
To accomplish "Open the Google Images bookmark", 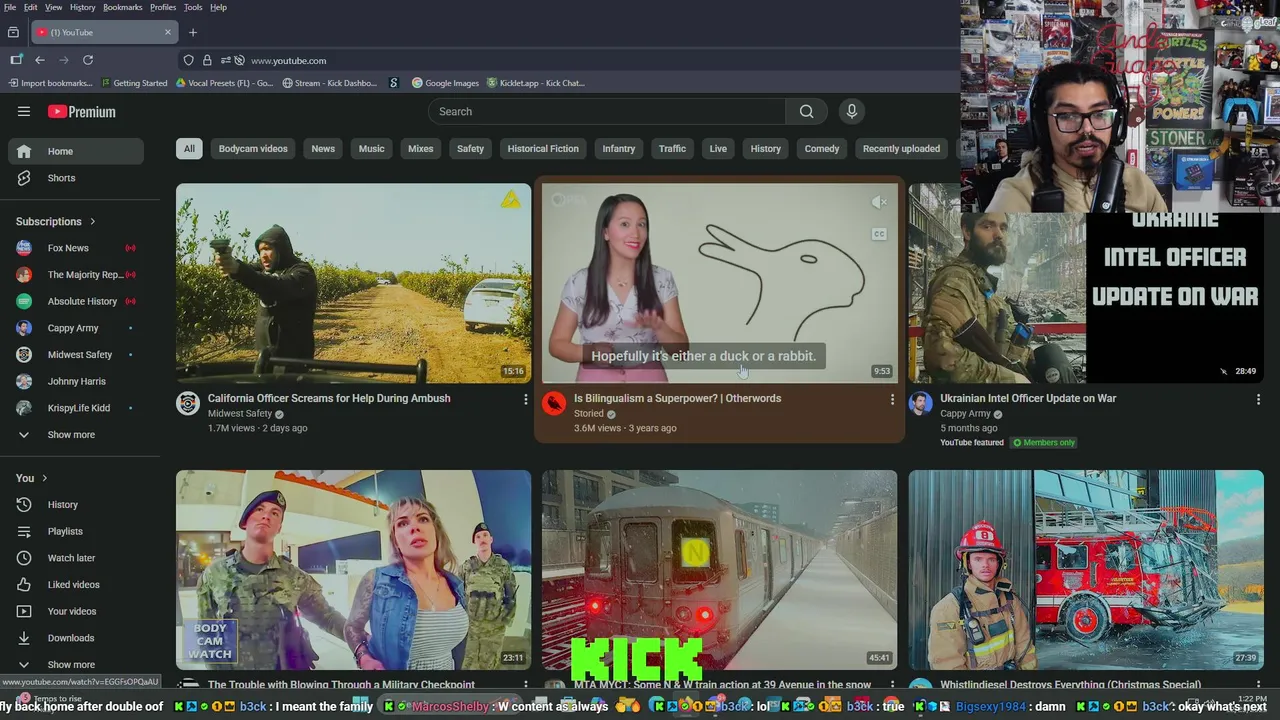I will pyautogui.click(x=445, y=83).
